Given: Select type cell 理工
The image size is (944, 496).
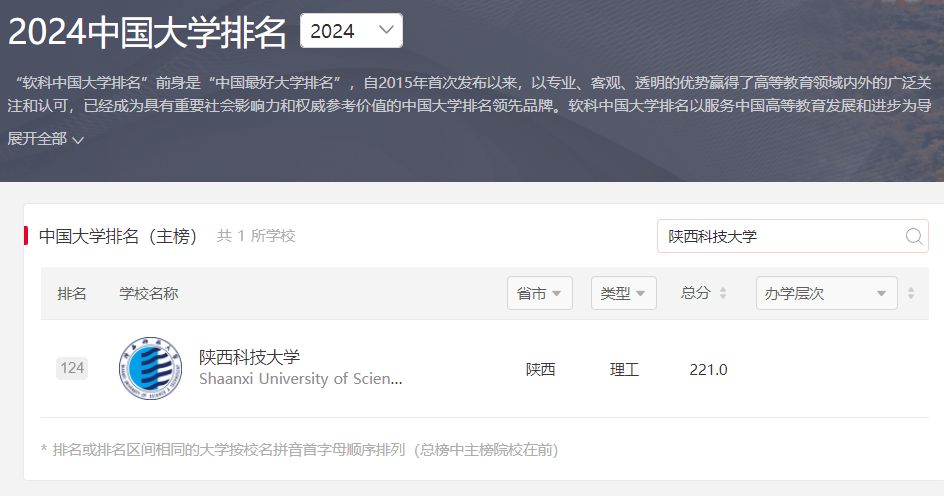Looking at the screenshot, I should pos(624,370).
